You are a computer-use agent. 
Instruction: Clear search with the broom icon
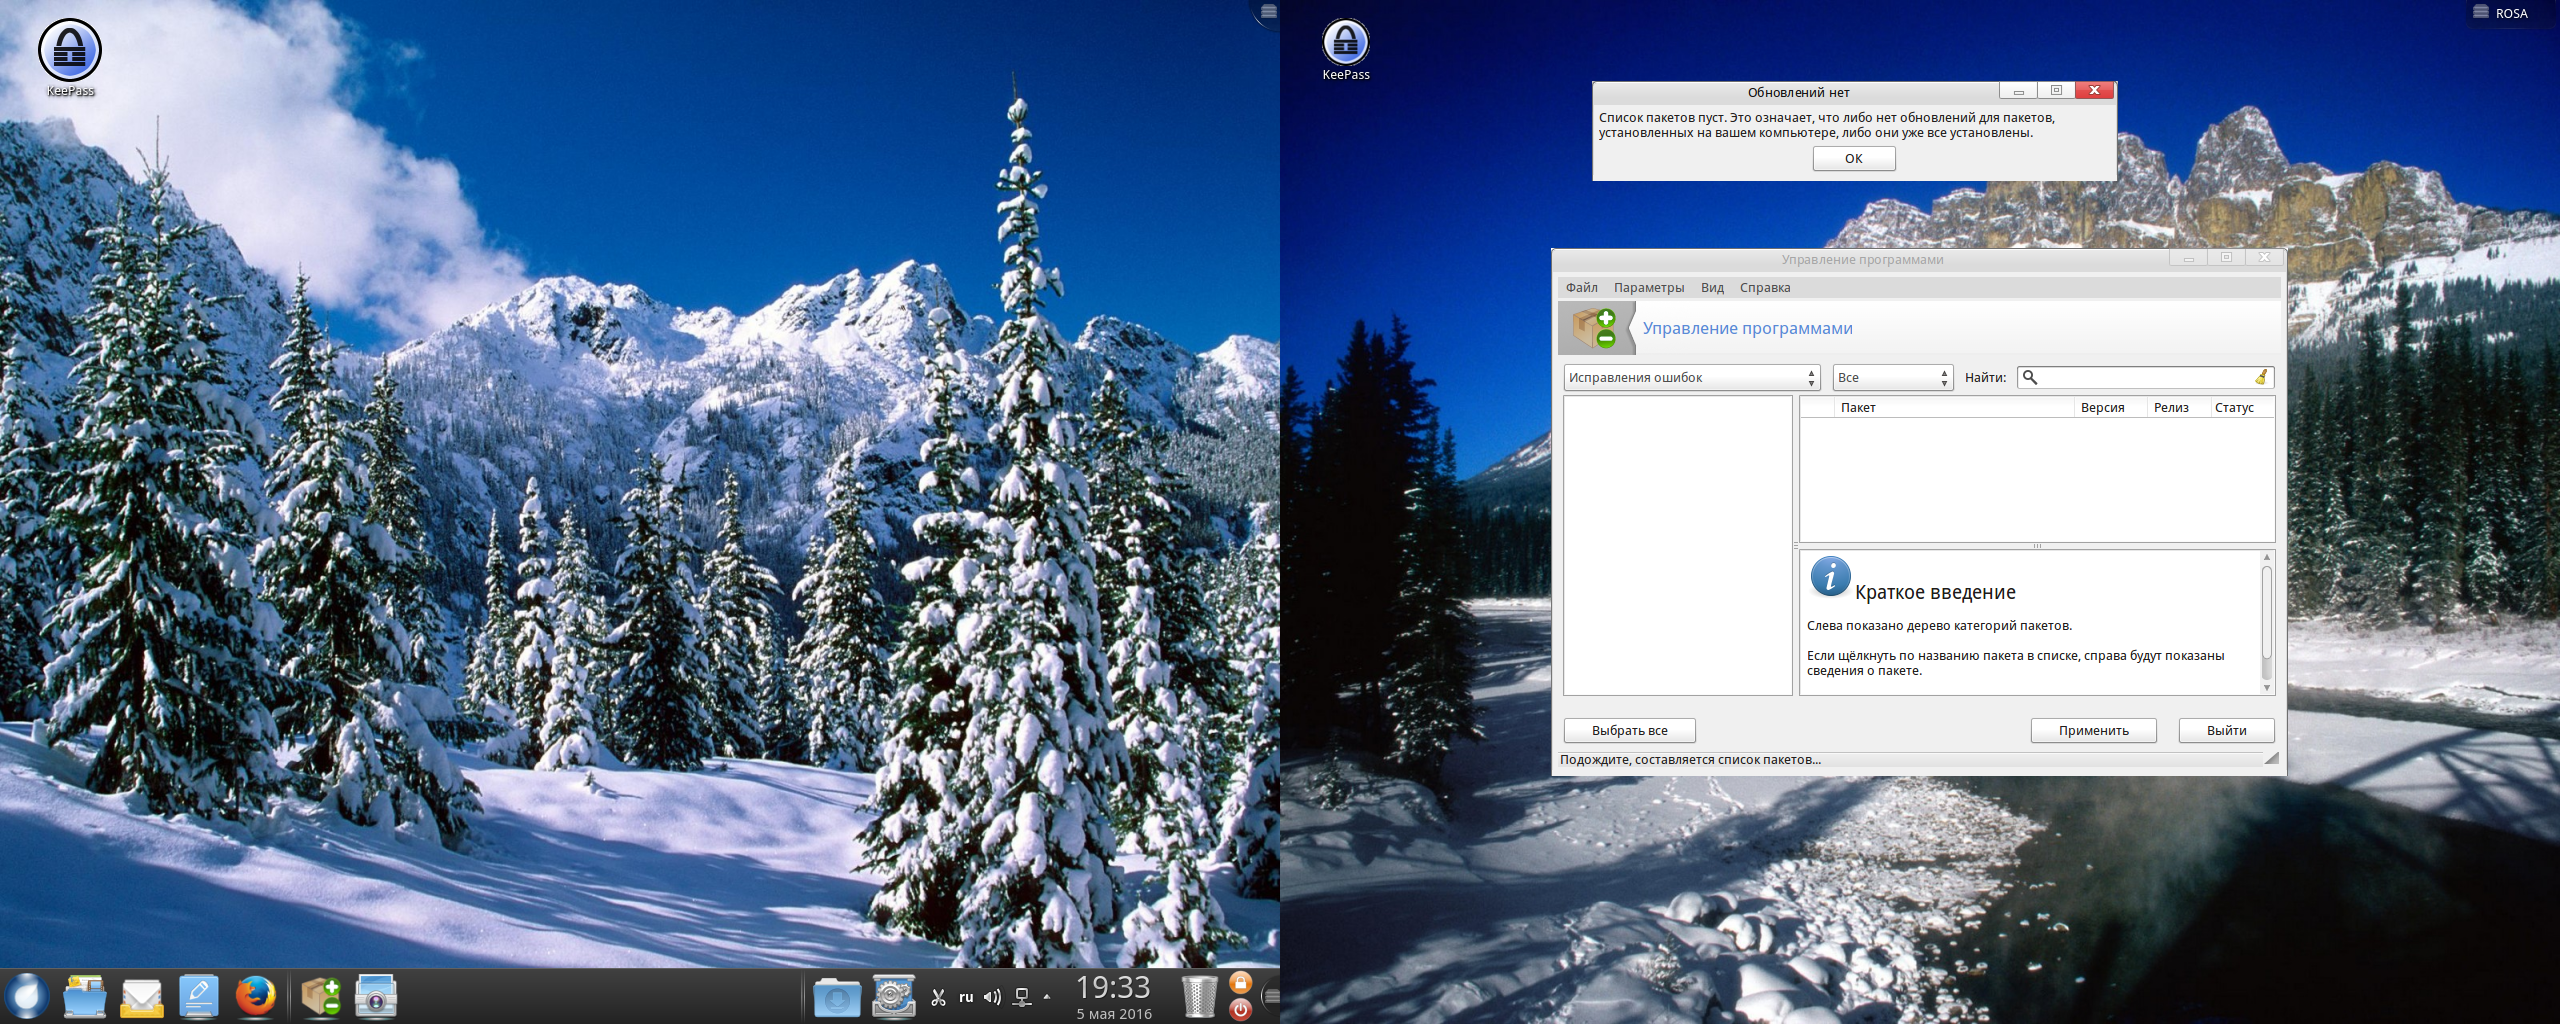point(2261,377)
